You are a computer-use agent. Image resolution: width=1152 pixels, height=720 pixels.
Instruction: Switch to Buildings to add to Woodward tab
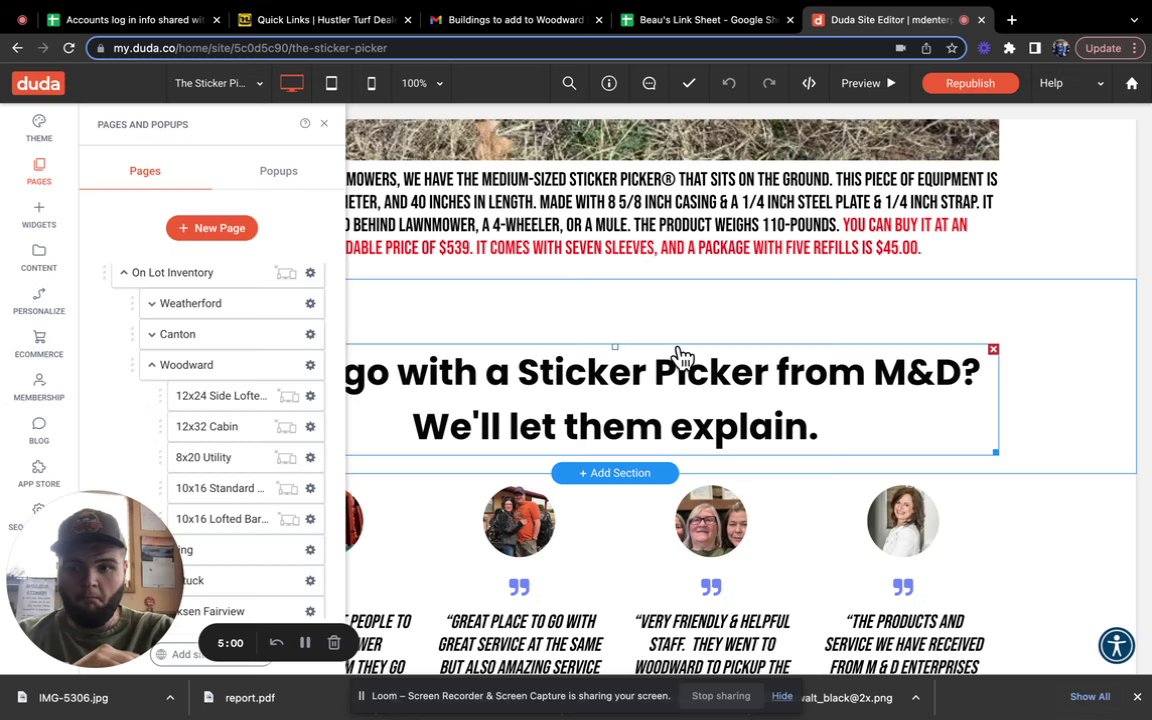514,20
